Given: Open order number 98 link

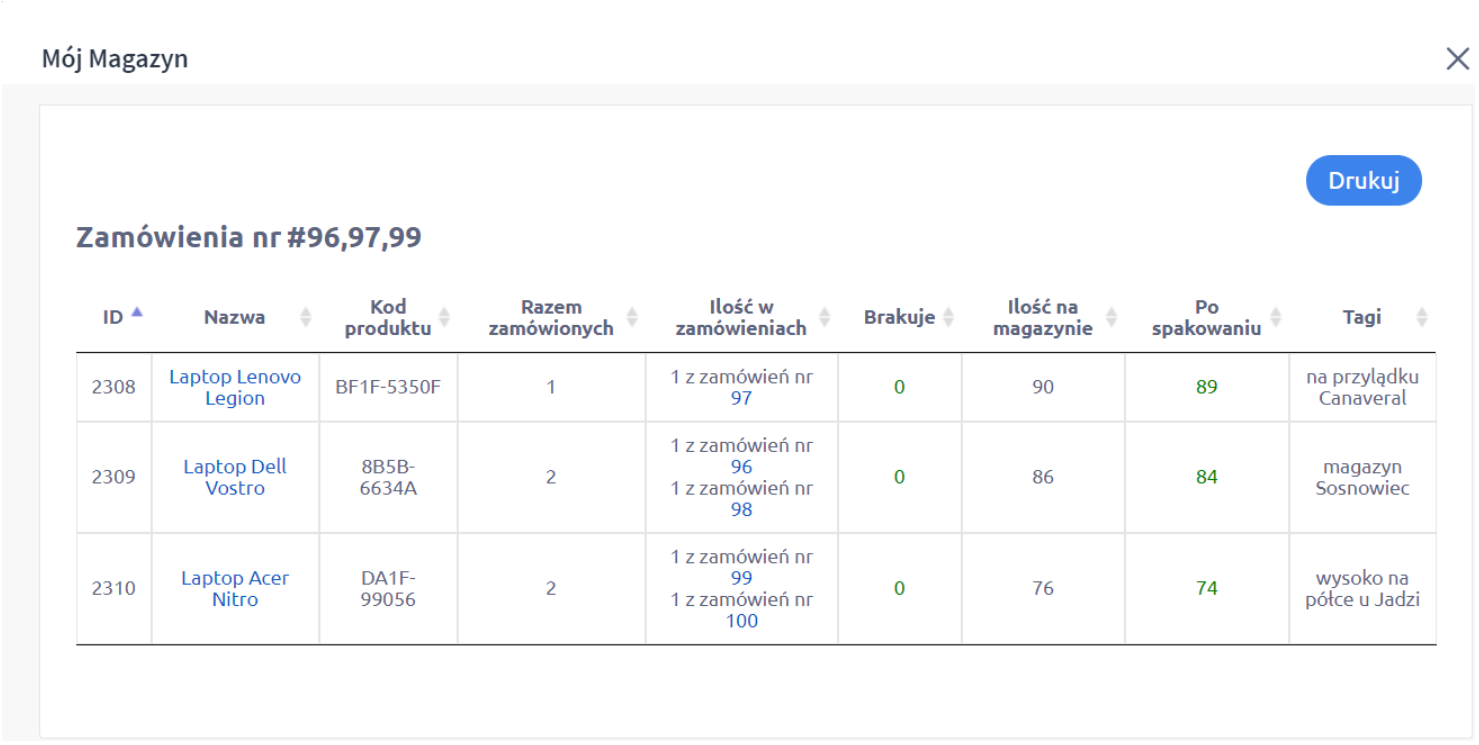Looking at the screenshot, I should 741,509.
